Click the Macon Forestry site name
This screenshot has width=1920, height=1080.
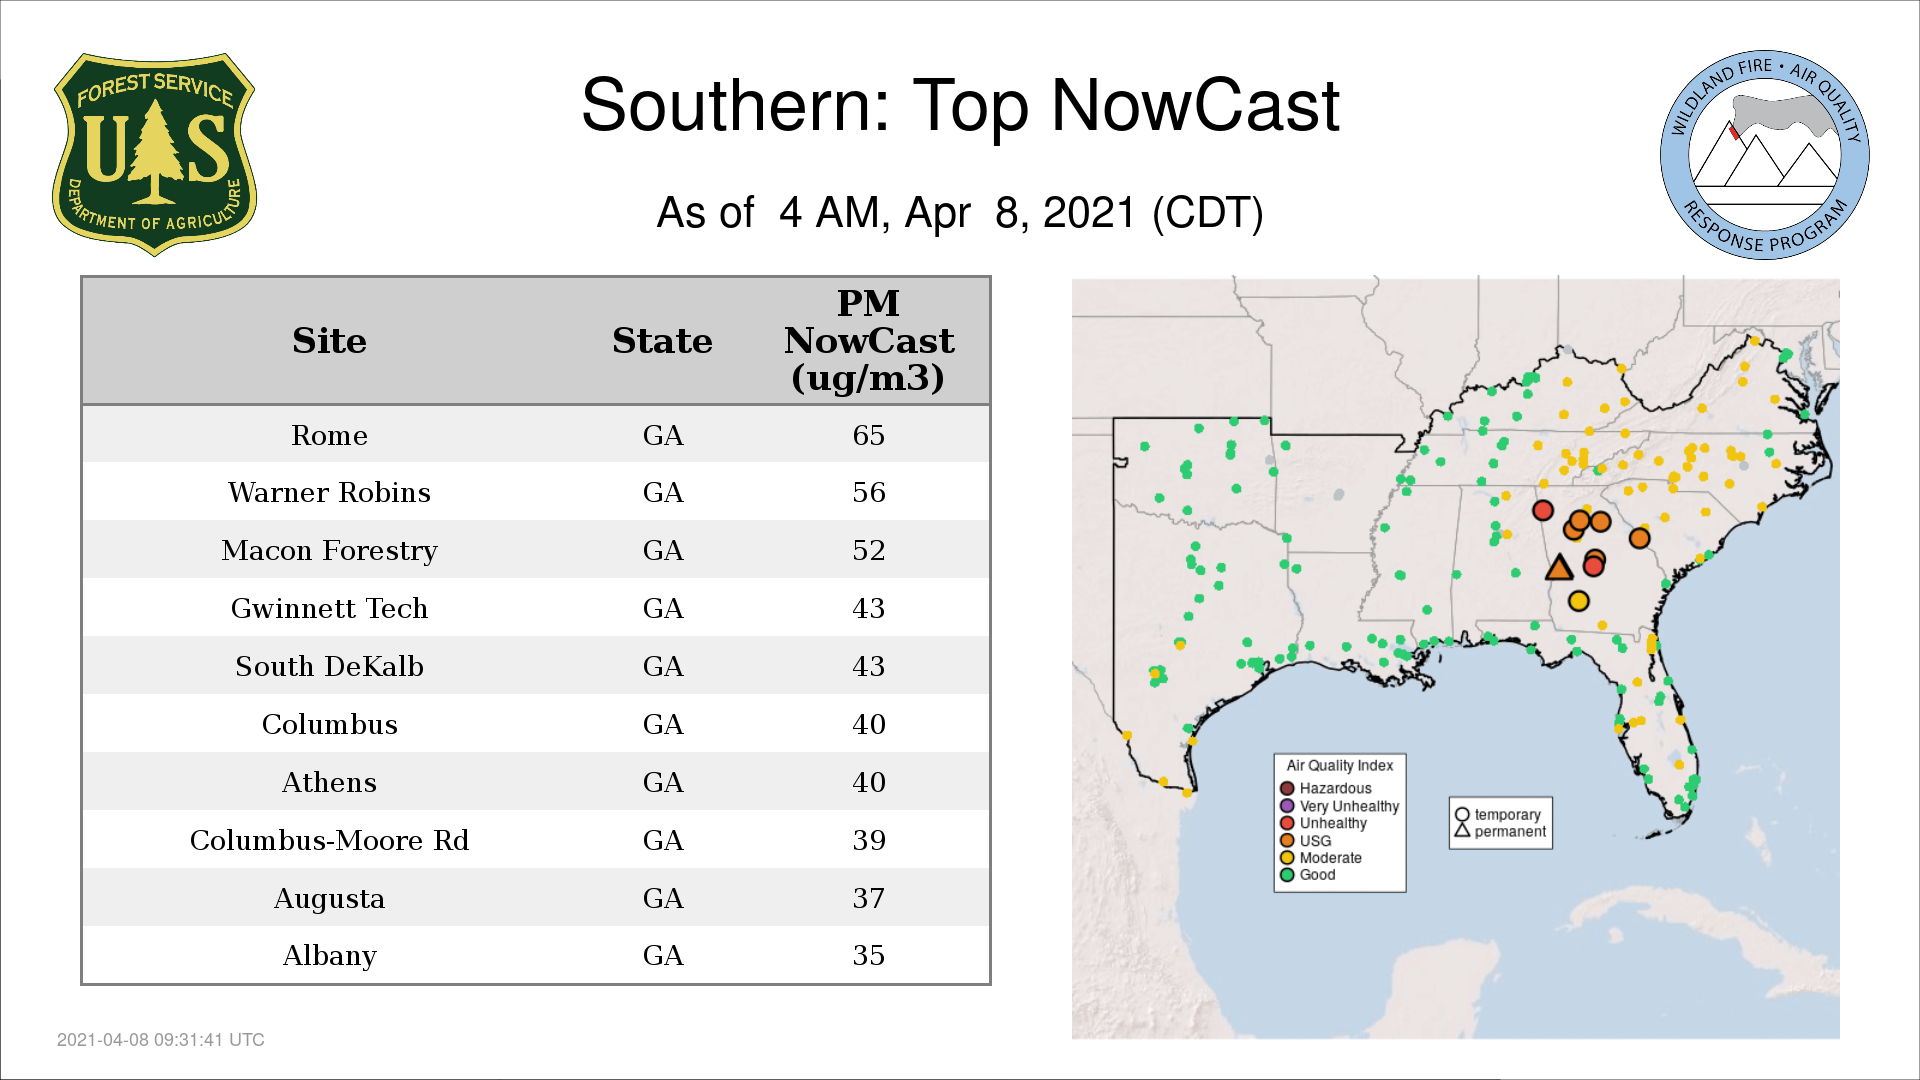(x=329, y=550)
